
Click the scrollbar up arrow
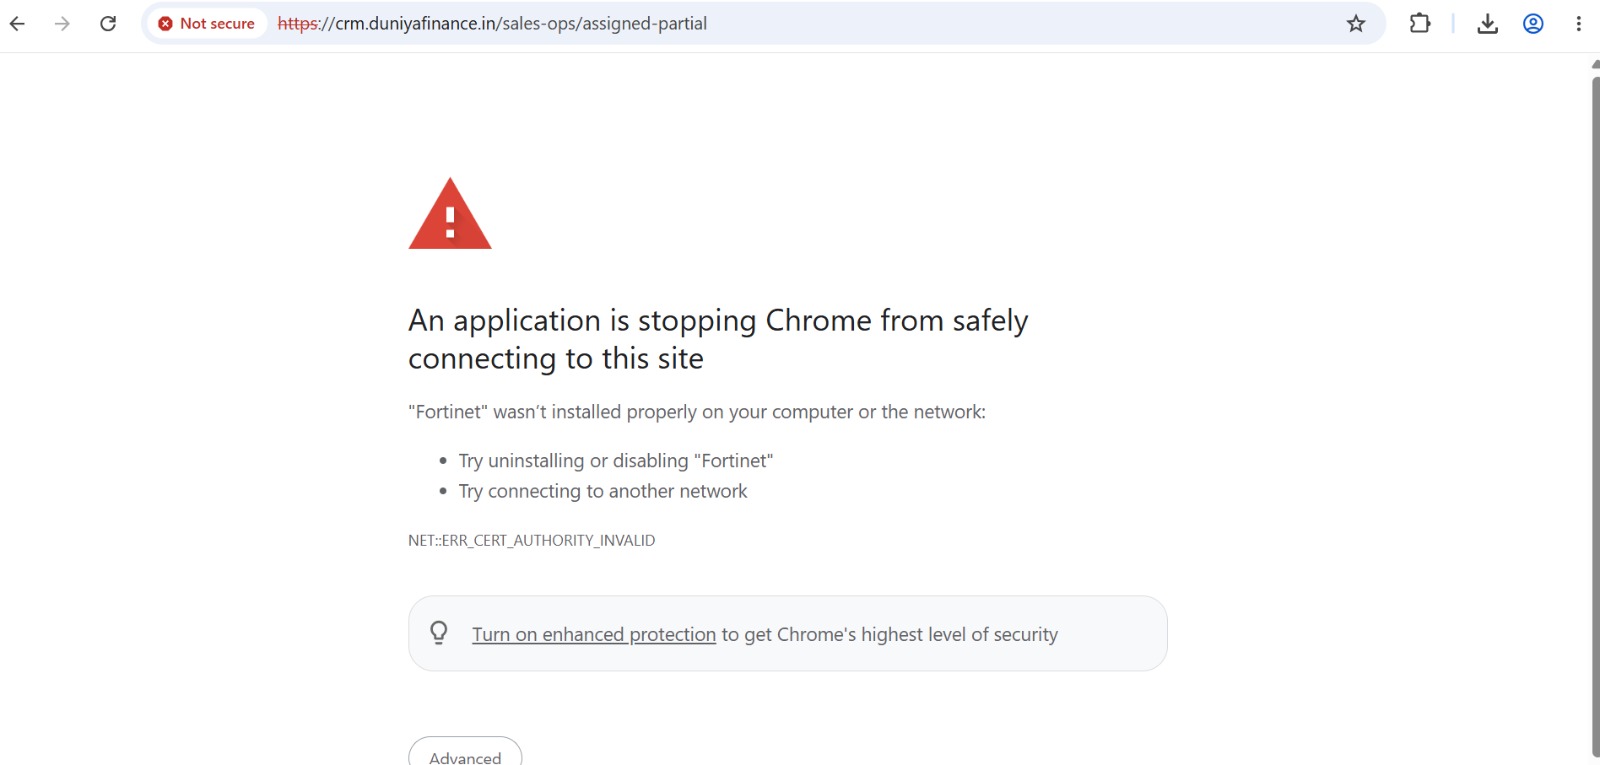pyautogui.click(x=1595, y=64)
